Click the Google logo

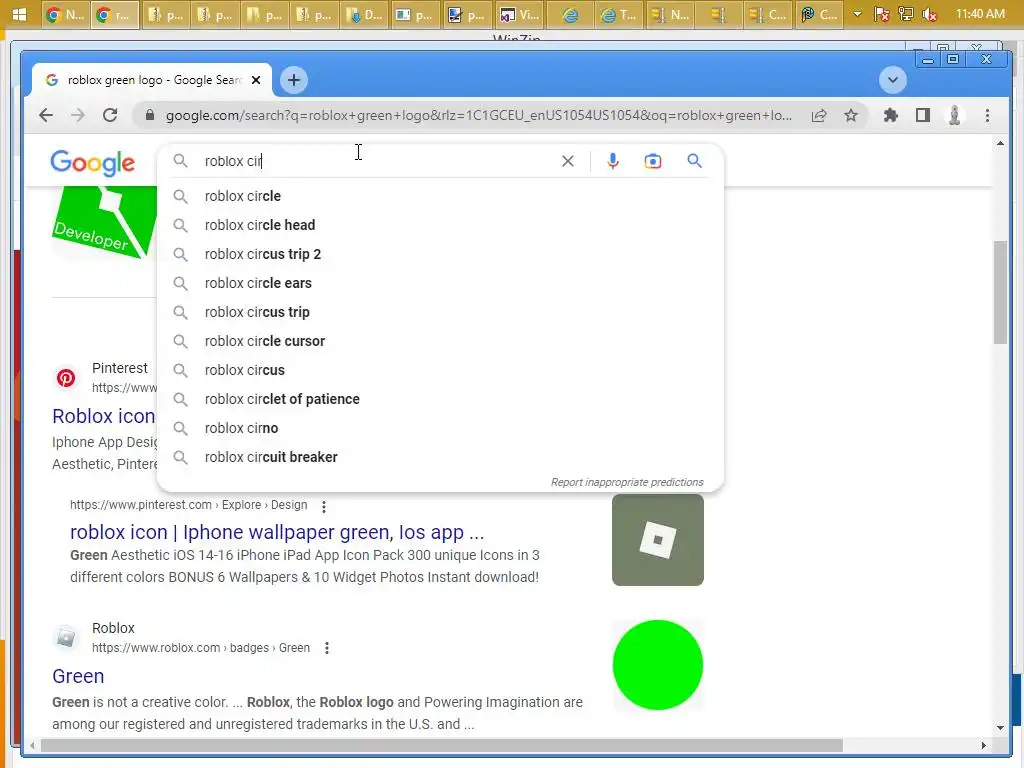click(93, 163)
